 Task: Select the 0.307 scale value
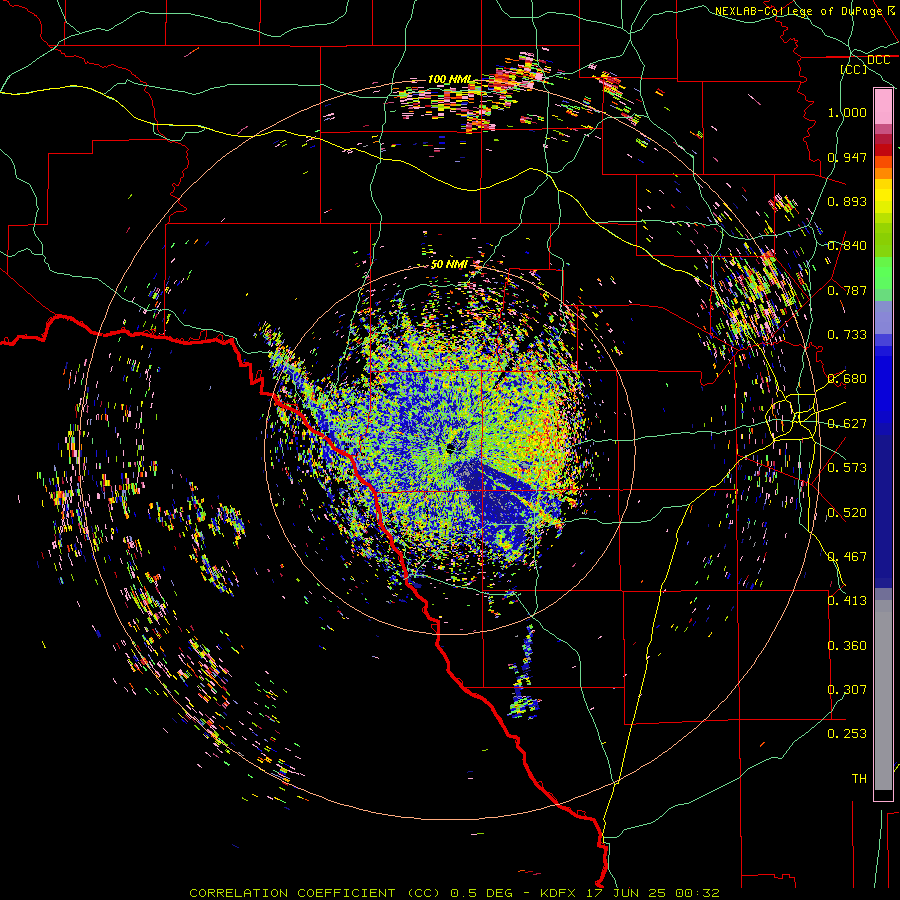(x=847, y=690)
